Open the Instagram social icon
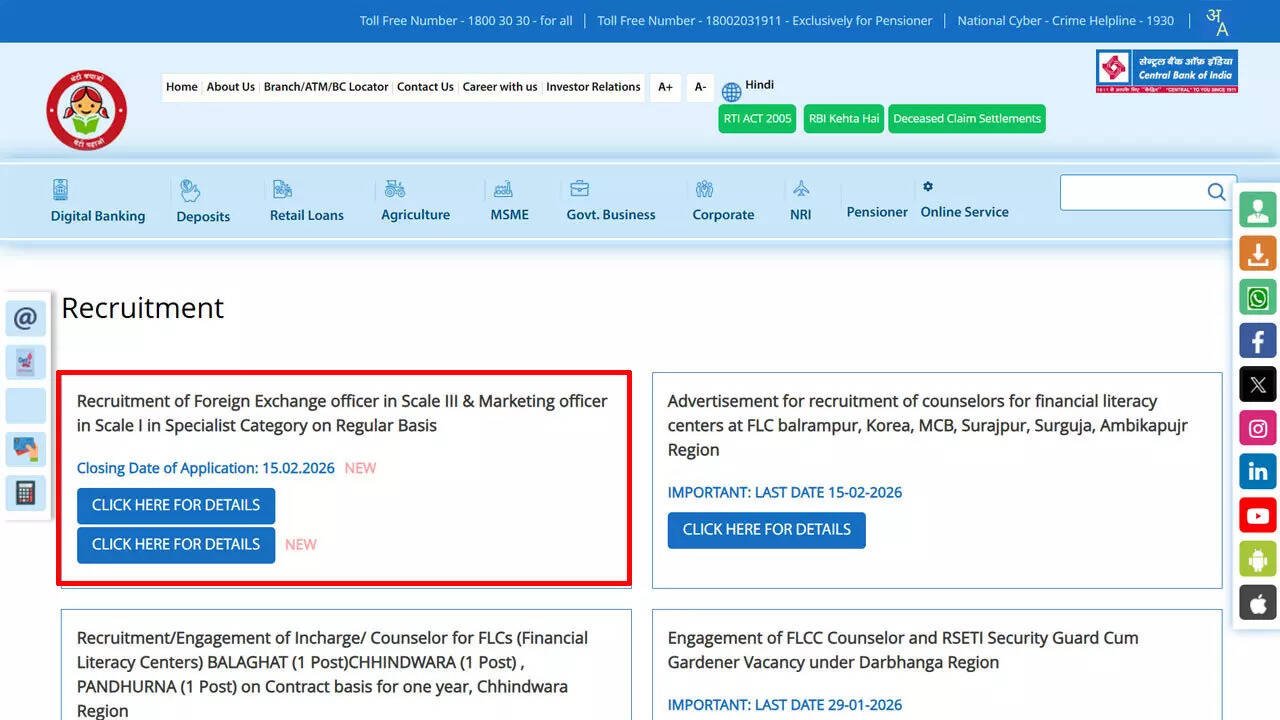Viewport: 1280px width, 720px height. click(x=1257, y=428)
